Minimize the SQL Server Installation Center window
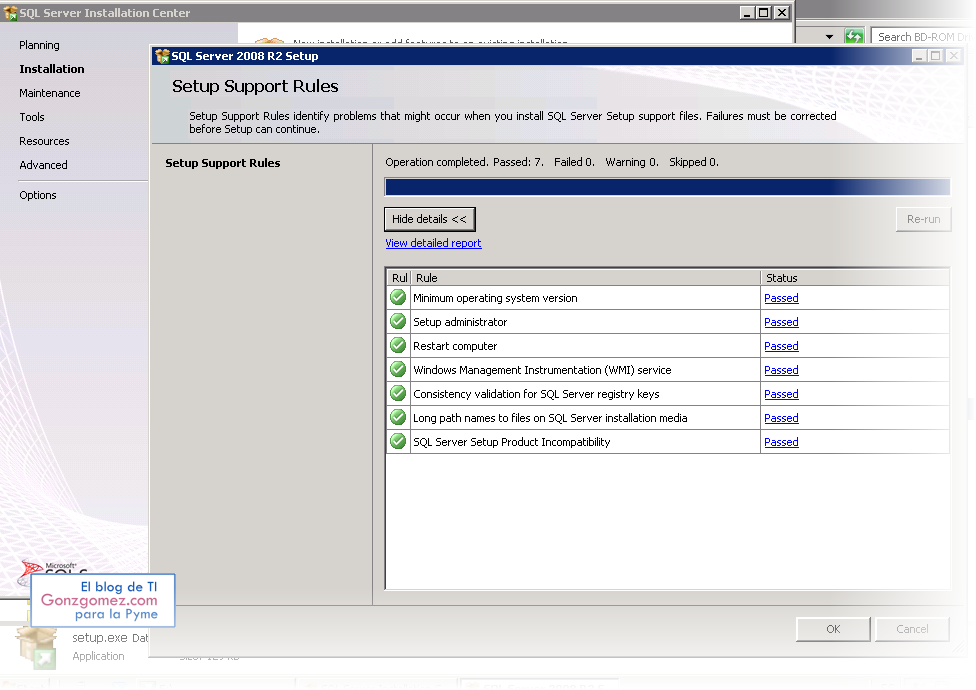 tap(747, 12)
